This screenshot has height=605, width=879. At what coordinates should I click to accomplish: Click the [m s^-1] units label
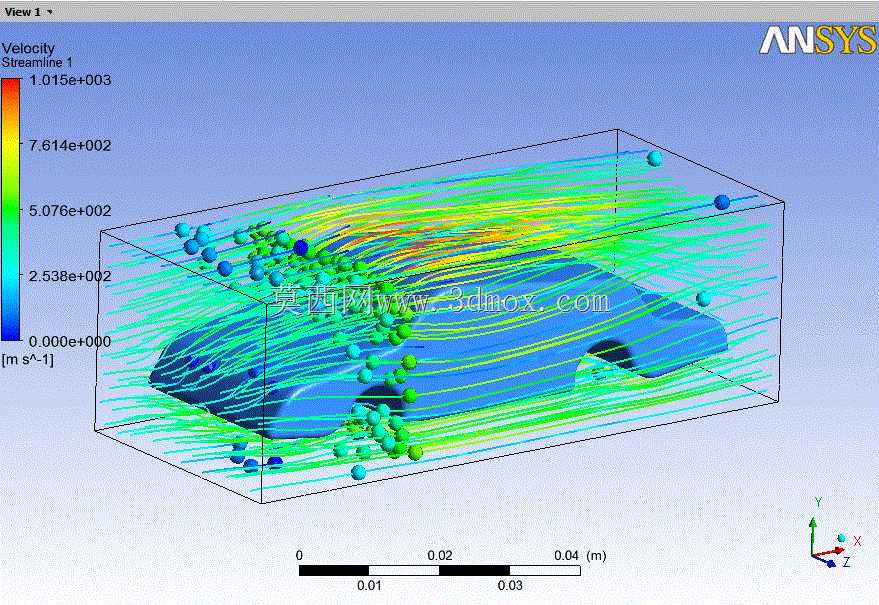(x=28, y=359)
